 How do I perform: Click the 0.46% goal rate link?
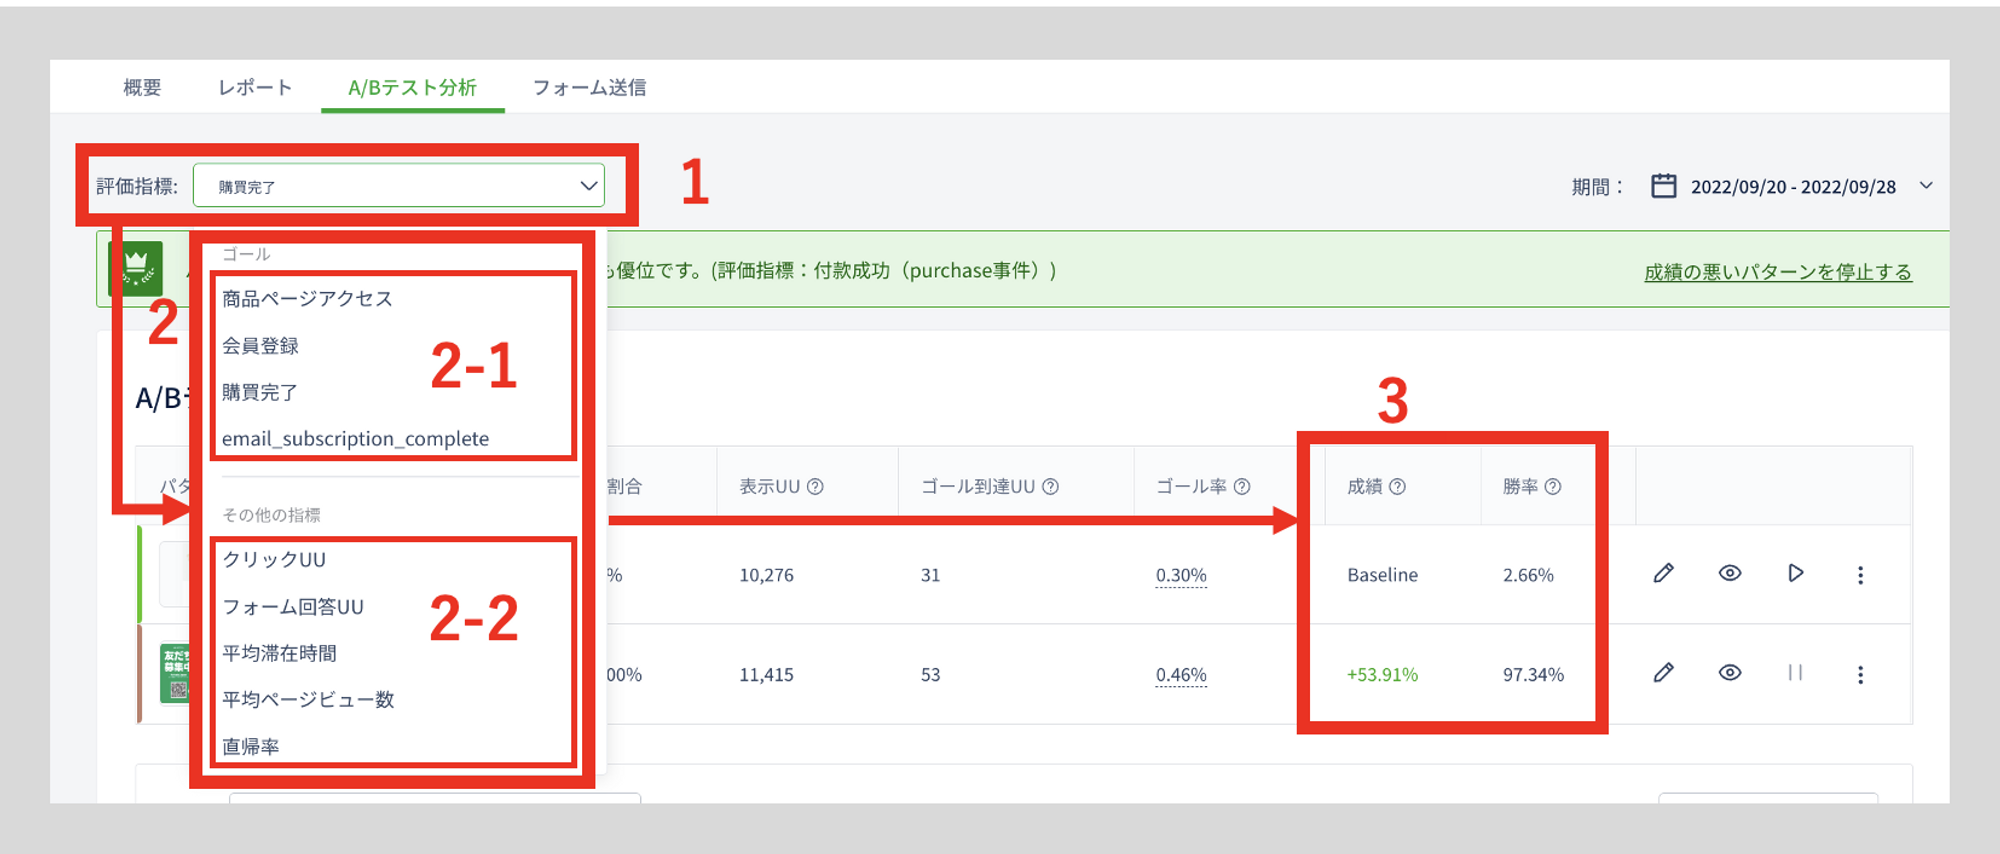click(1181, 675)
